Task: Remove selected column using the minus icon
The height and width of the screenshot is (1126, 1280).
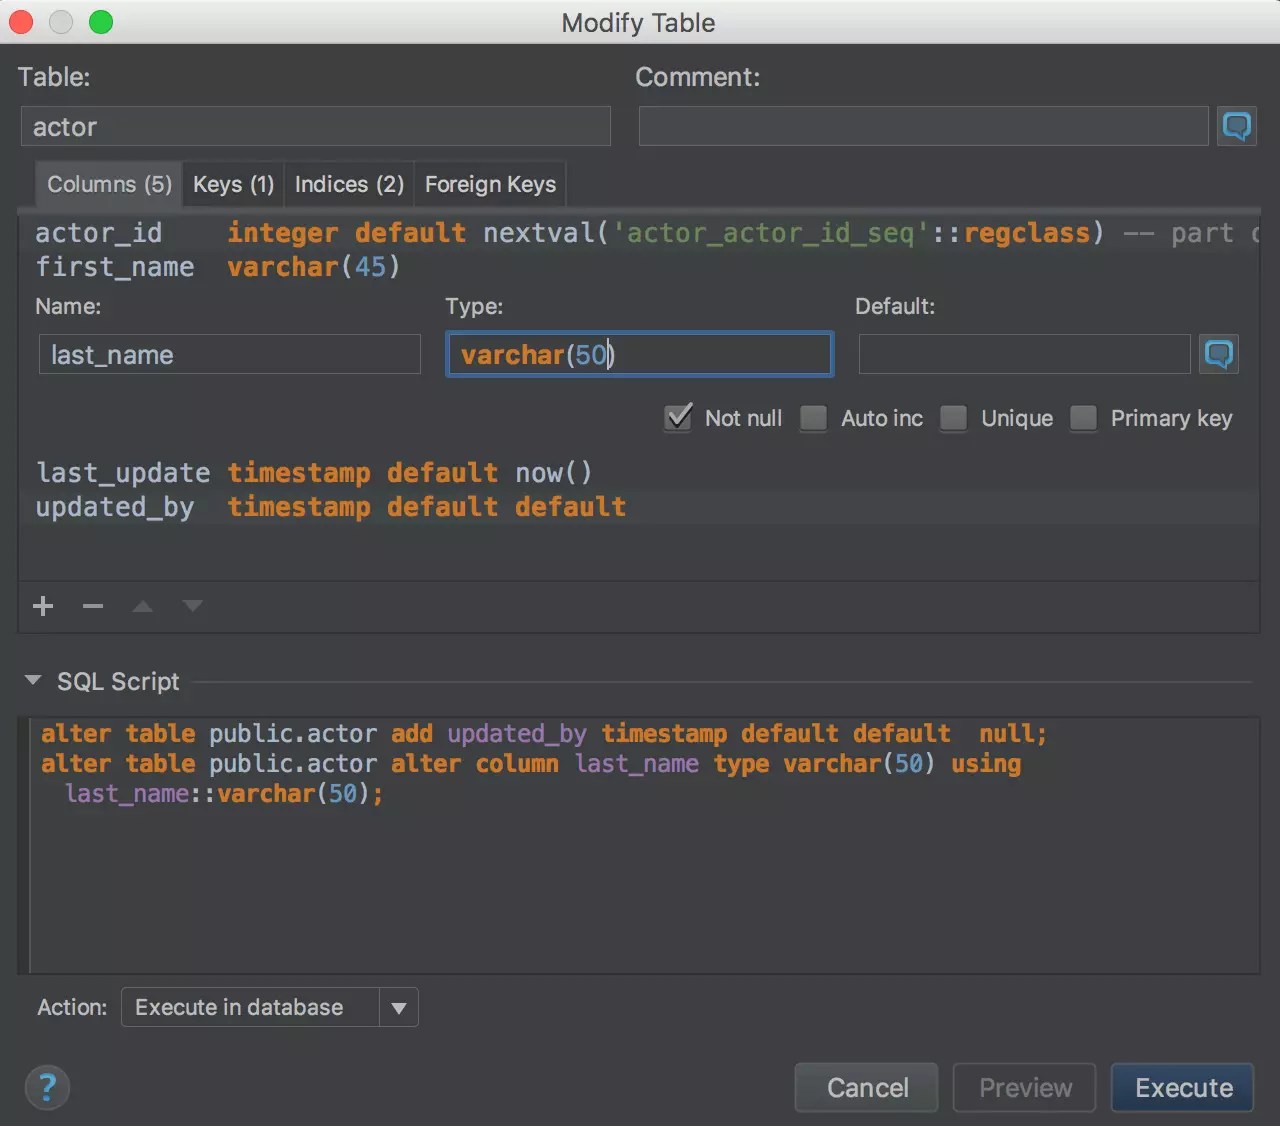Action: [93, 606]
